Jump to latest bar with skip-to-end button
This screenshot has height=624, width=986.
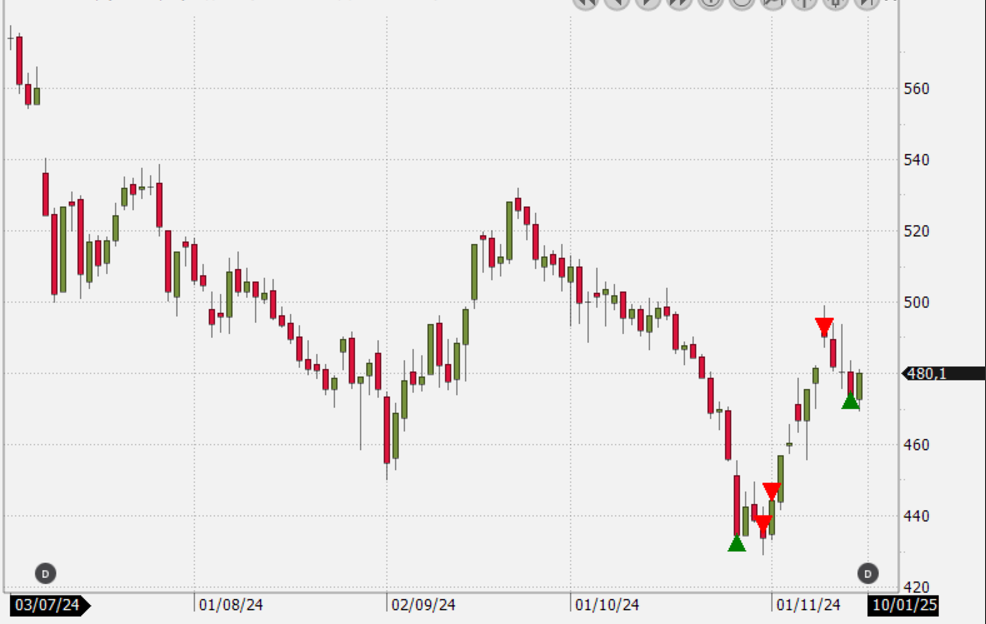click(866, 3)
